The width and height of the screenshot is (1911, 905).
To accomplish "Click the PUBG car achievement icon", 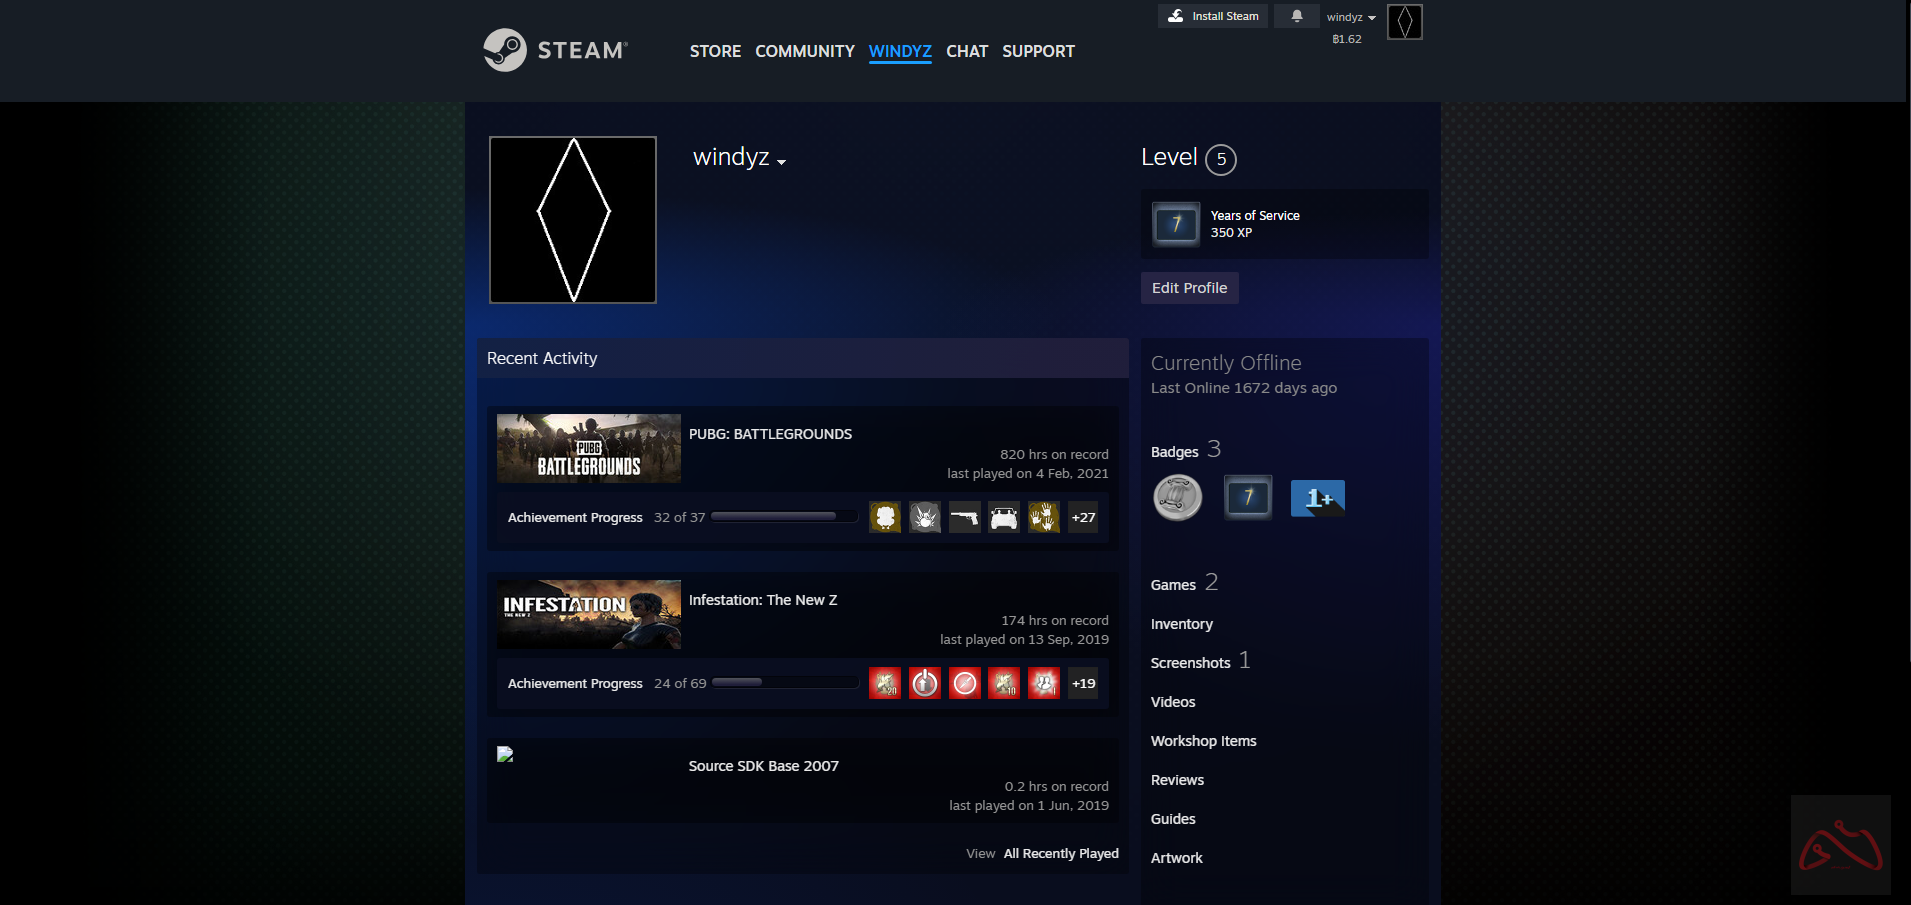I will (1003, 517).
